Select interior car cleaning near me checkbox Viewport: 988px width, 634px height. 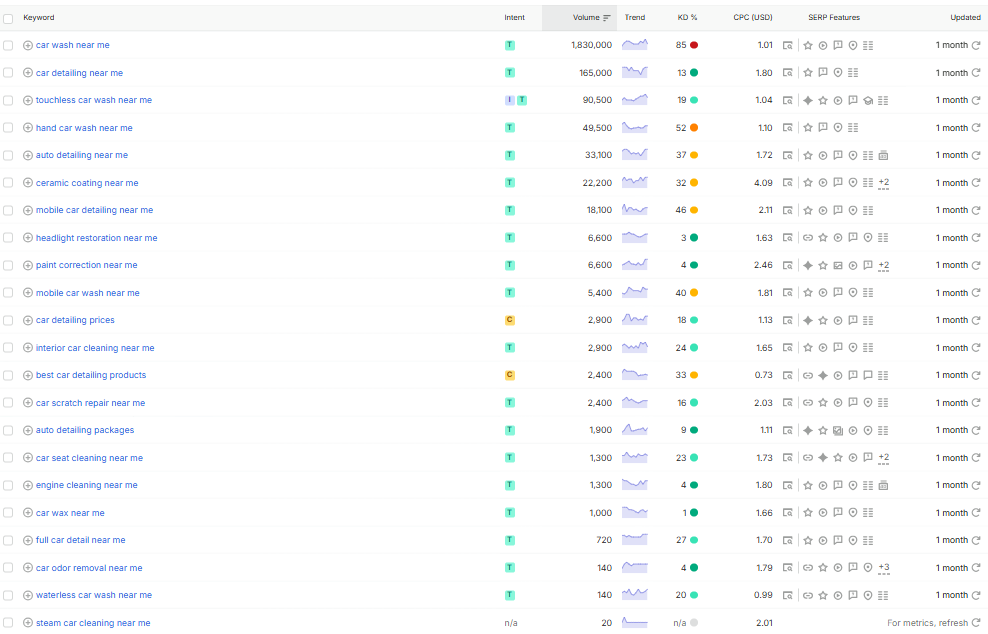(x=8, y=348)
